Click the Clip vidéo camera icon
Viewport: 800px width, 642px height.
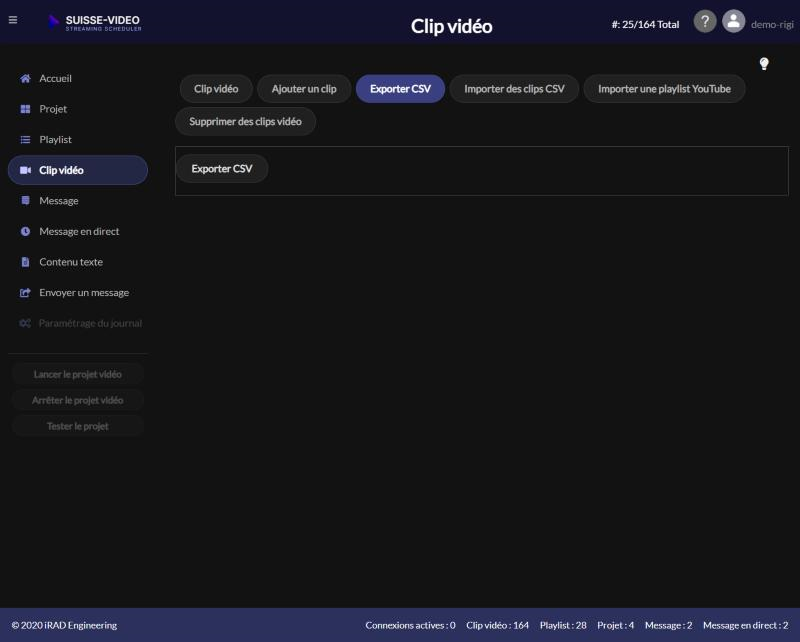[25, 170]
